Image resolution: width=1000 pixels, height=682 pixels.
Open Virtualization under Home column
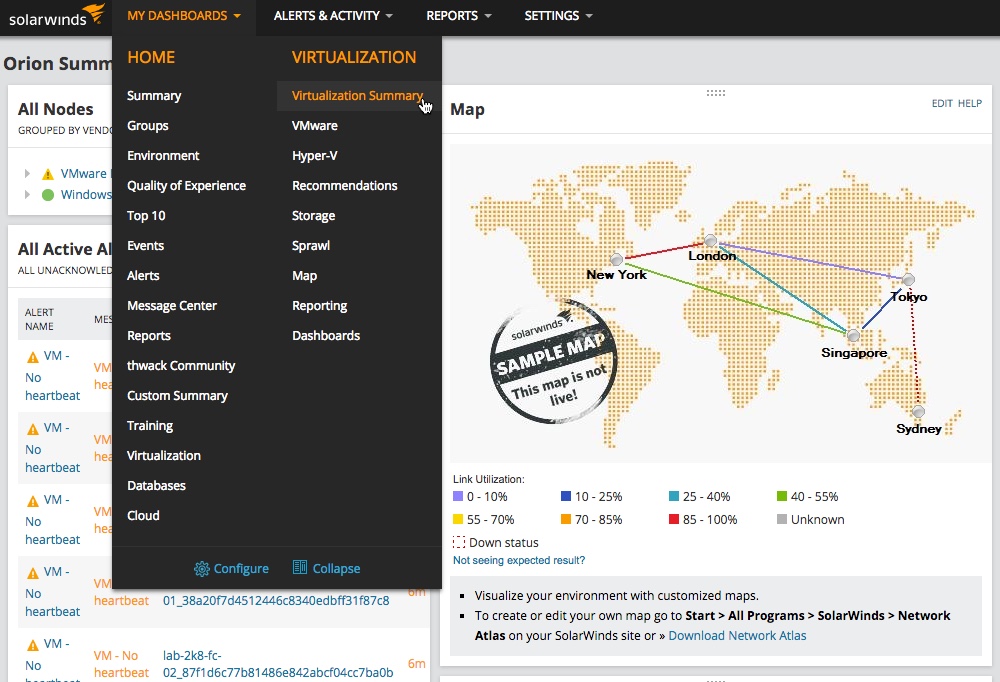pyautogui.click(x=163, y=456)
